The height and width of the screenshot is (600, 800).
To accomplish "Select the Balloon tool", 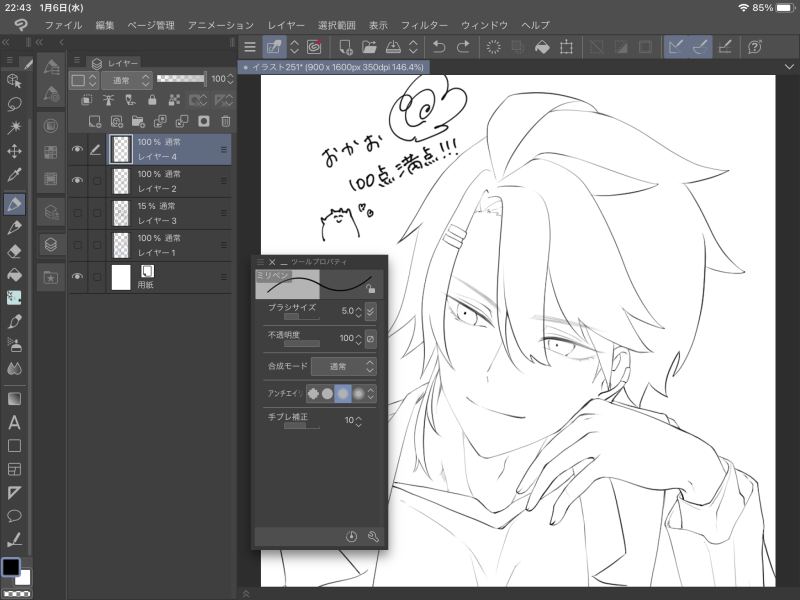I will (14, 516).
